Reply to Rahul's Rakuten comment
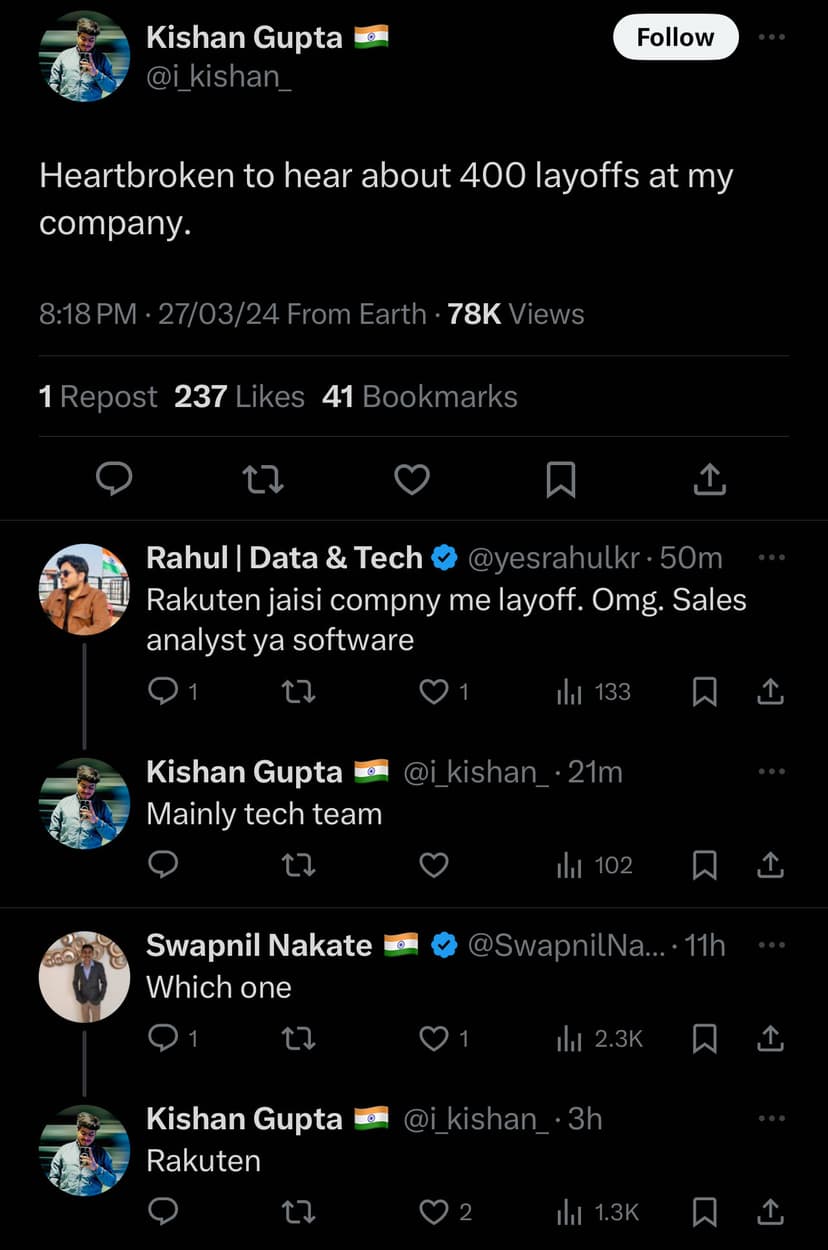Screen dimensions: 828x1250 [x=163, y=692]
